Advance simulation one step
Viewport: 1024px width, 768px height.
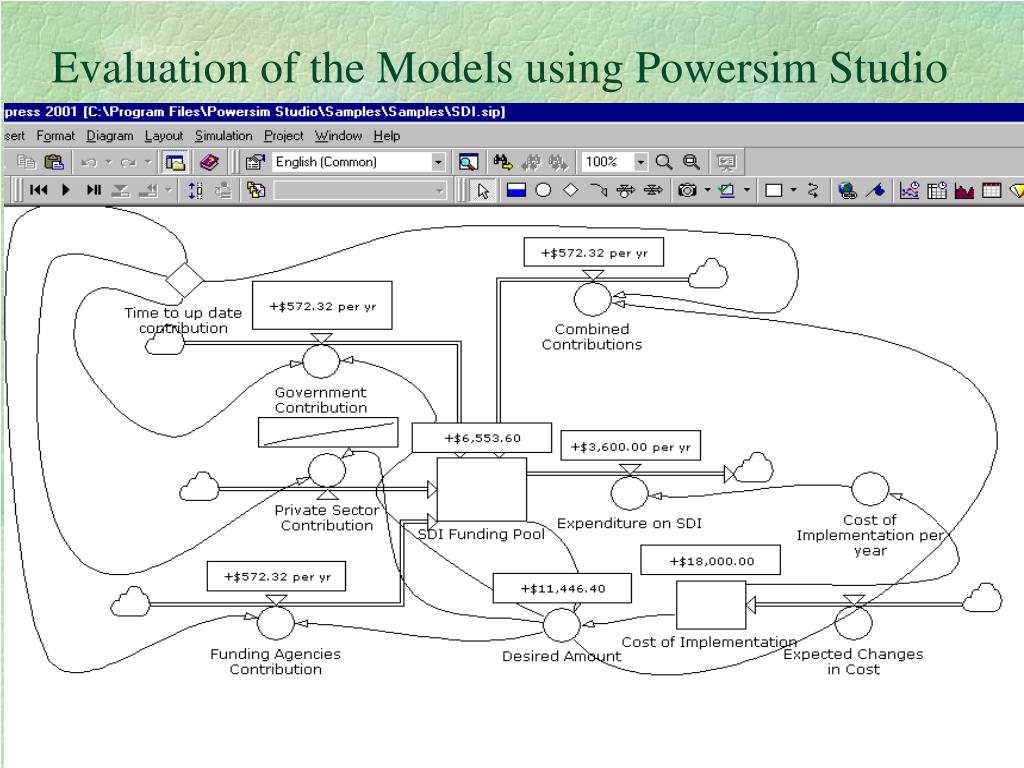coord(94,190)
